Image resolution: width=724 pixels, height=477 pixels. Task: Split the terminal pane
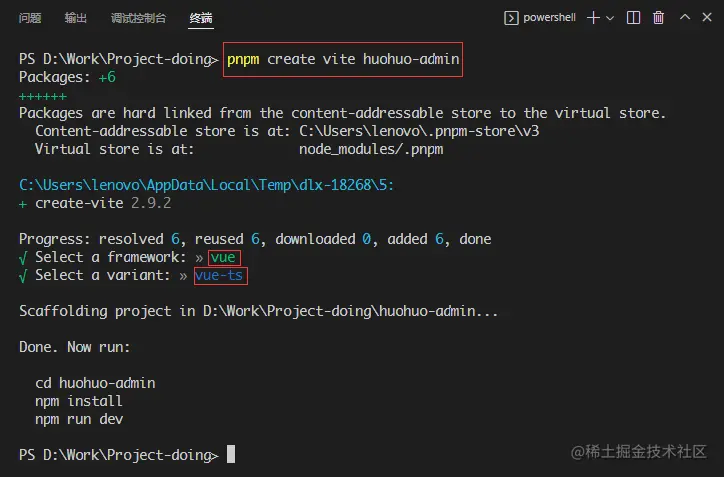click(x=633, y=18)
